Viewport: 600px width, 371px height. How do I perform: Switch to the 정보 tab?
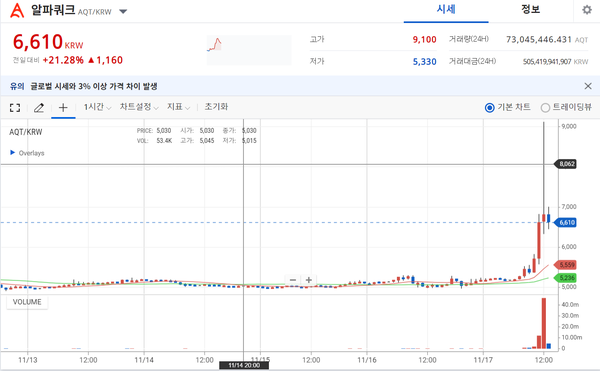pos(530,9)
